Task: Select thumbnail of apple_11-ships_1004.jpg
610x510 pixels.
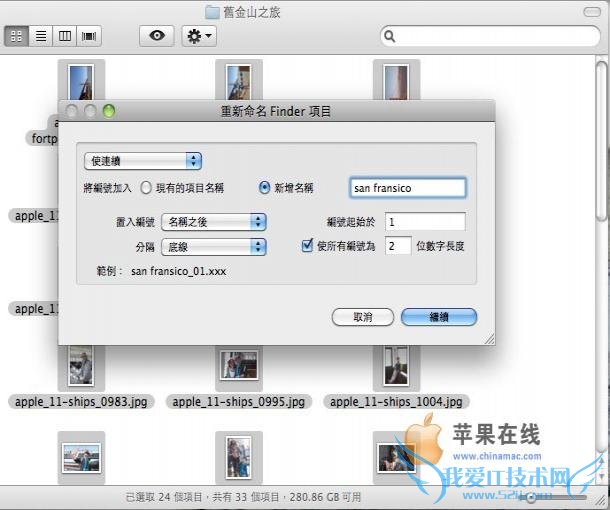Action: point(396,368)
